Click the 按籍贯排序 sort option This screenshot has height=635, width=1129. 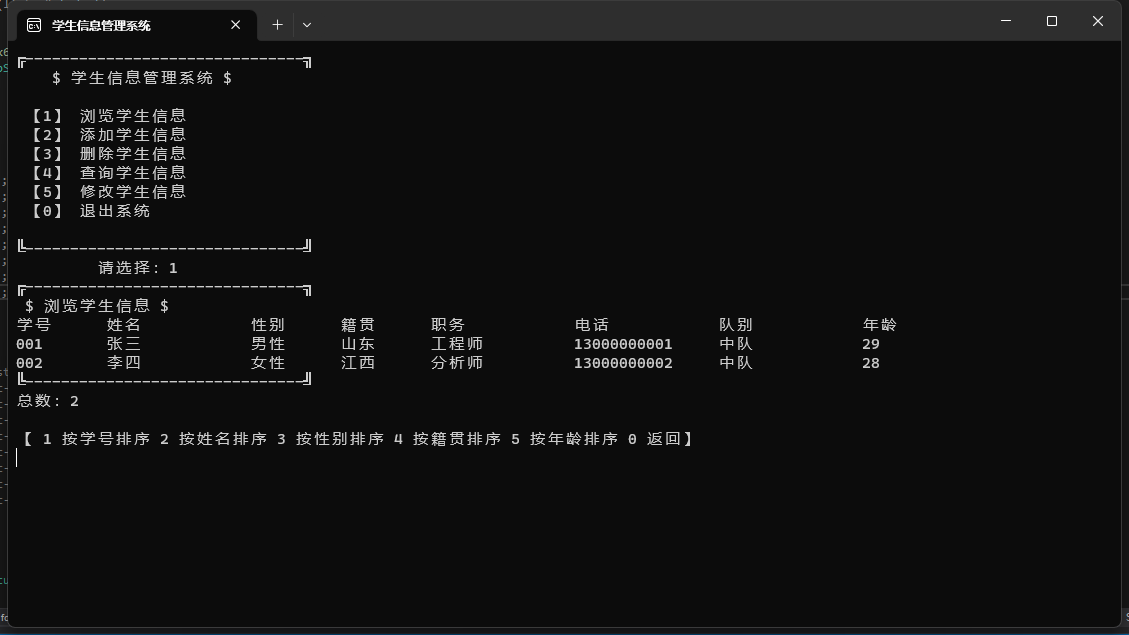point(458,438)
